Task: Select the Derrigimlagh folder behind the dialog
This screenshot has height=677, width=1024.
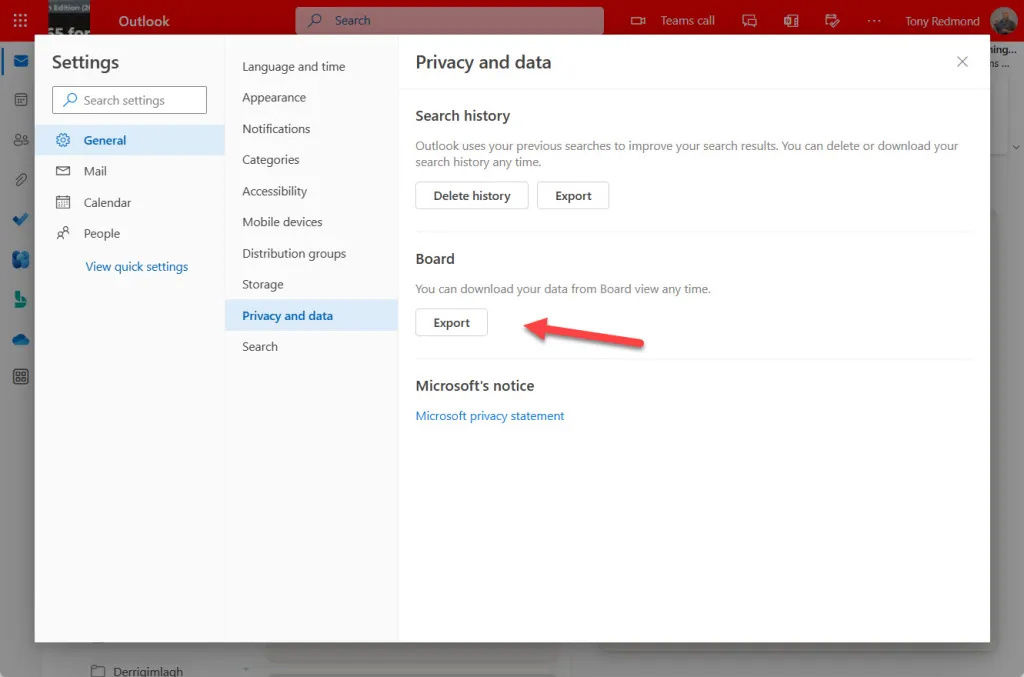Action: 148,670
